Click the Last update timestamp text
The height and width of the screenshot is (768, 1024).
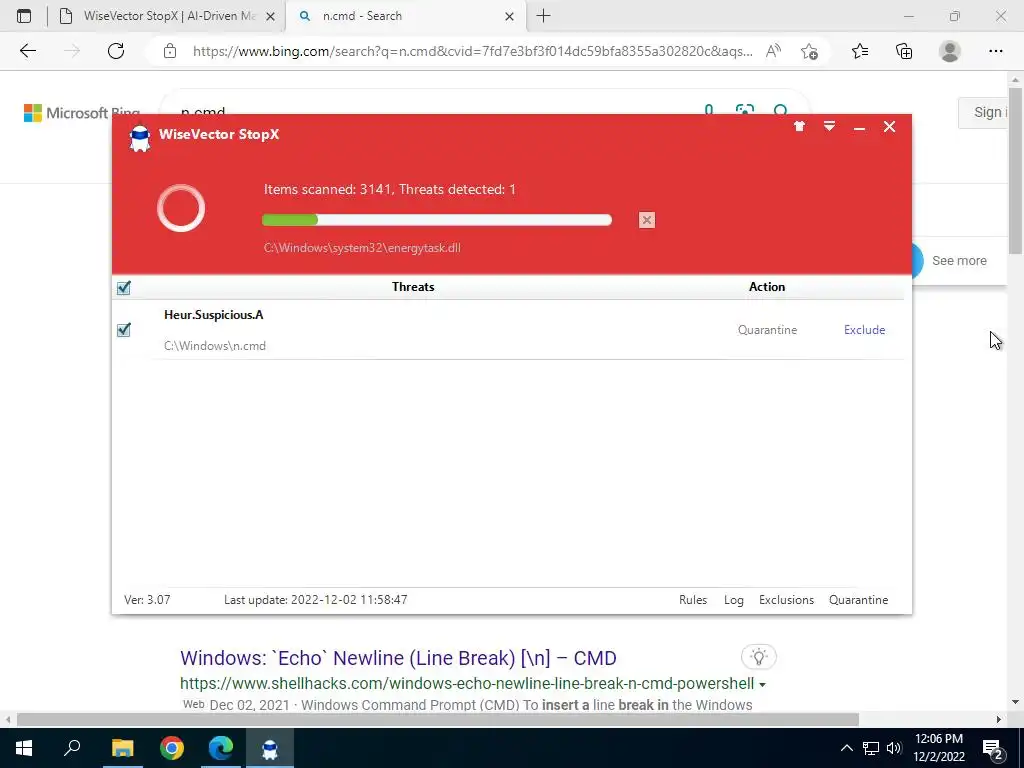pos(315,600)
